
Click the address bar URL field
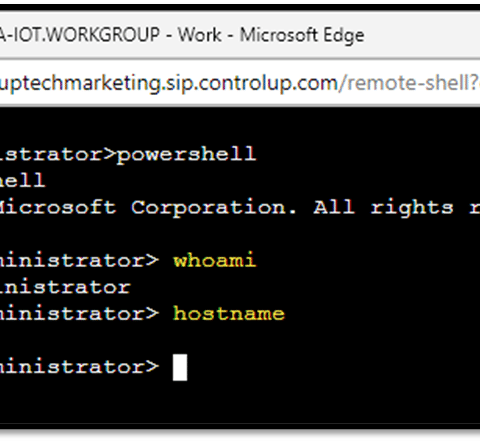[240, 83]
